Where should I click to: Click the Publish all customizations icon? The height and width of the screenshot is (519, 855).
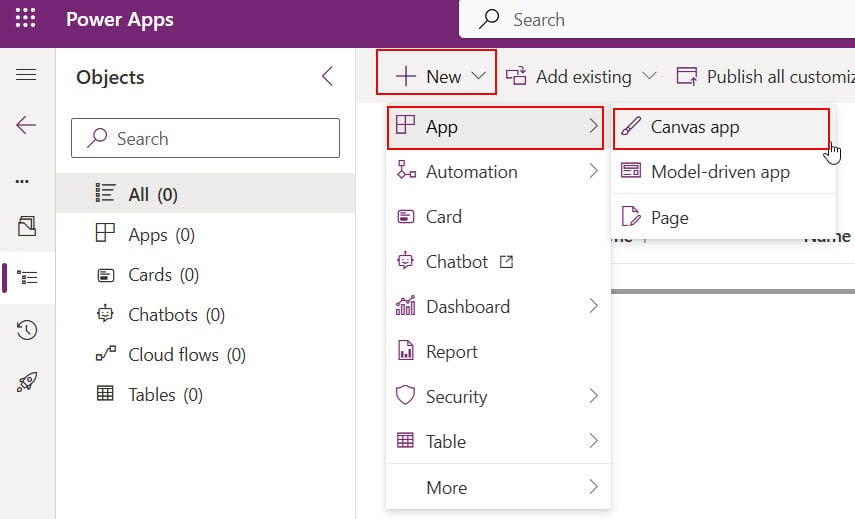coord(687,76)
